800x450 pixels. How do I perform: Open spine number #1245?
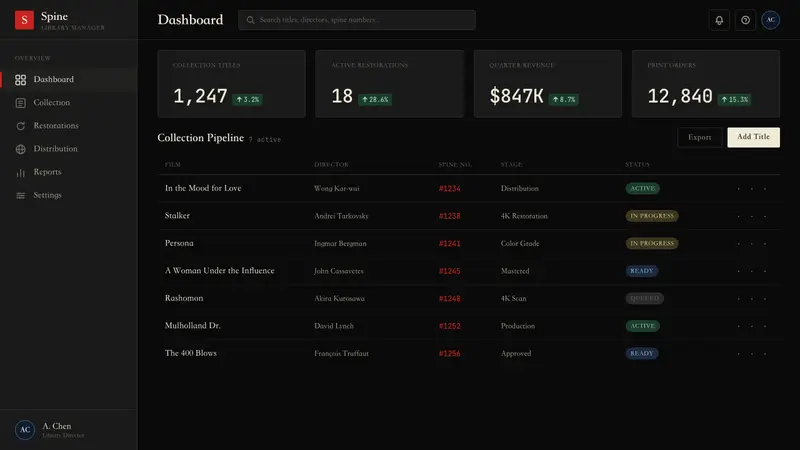click(x=449, y=271)
